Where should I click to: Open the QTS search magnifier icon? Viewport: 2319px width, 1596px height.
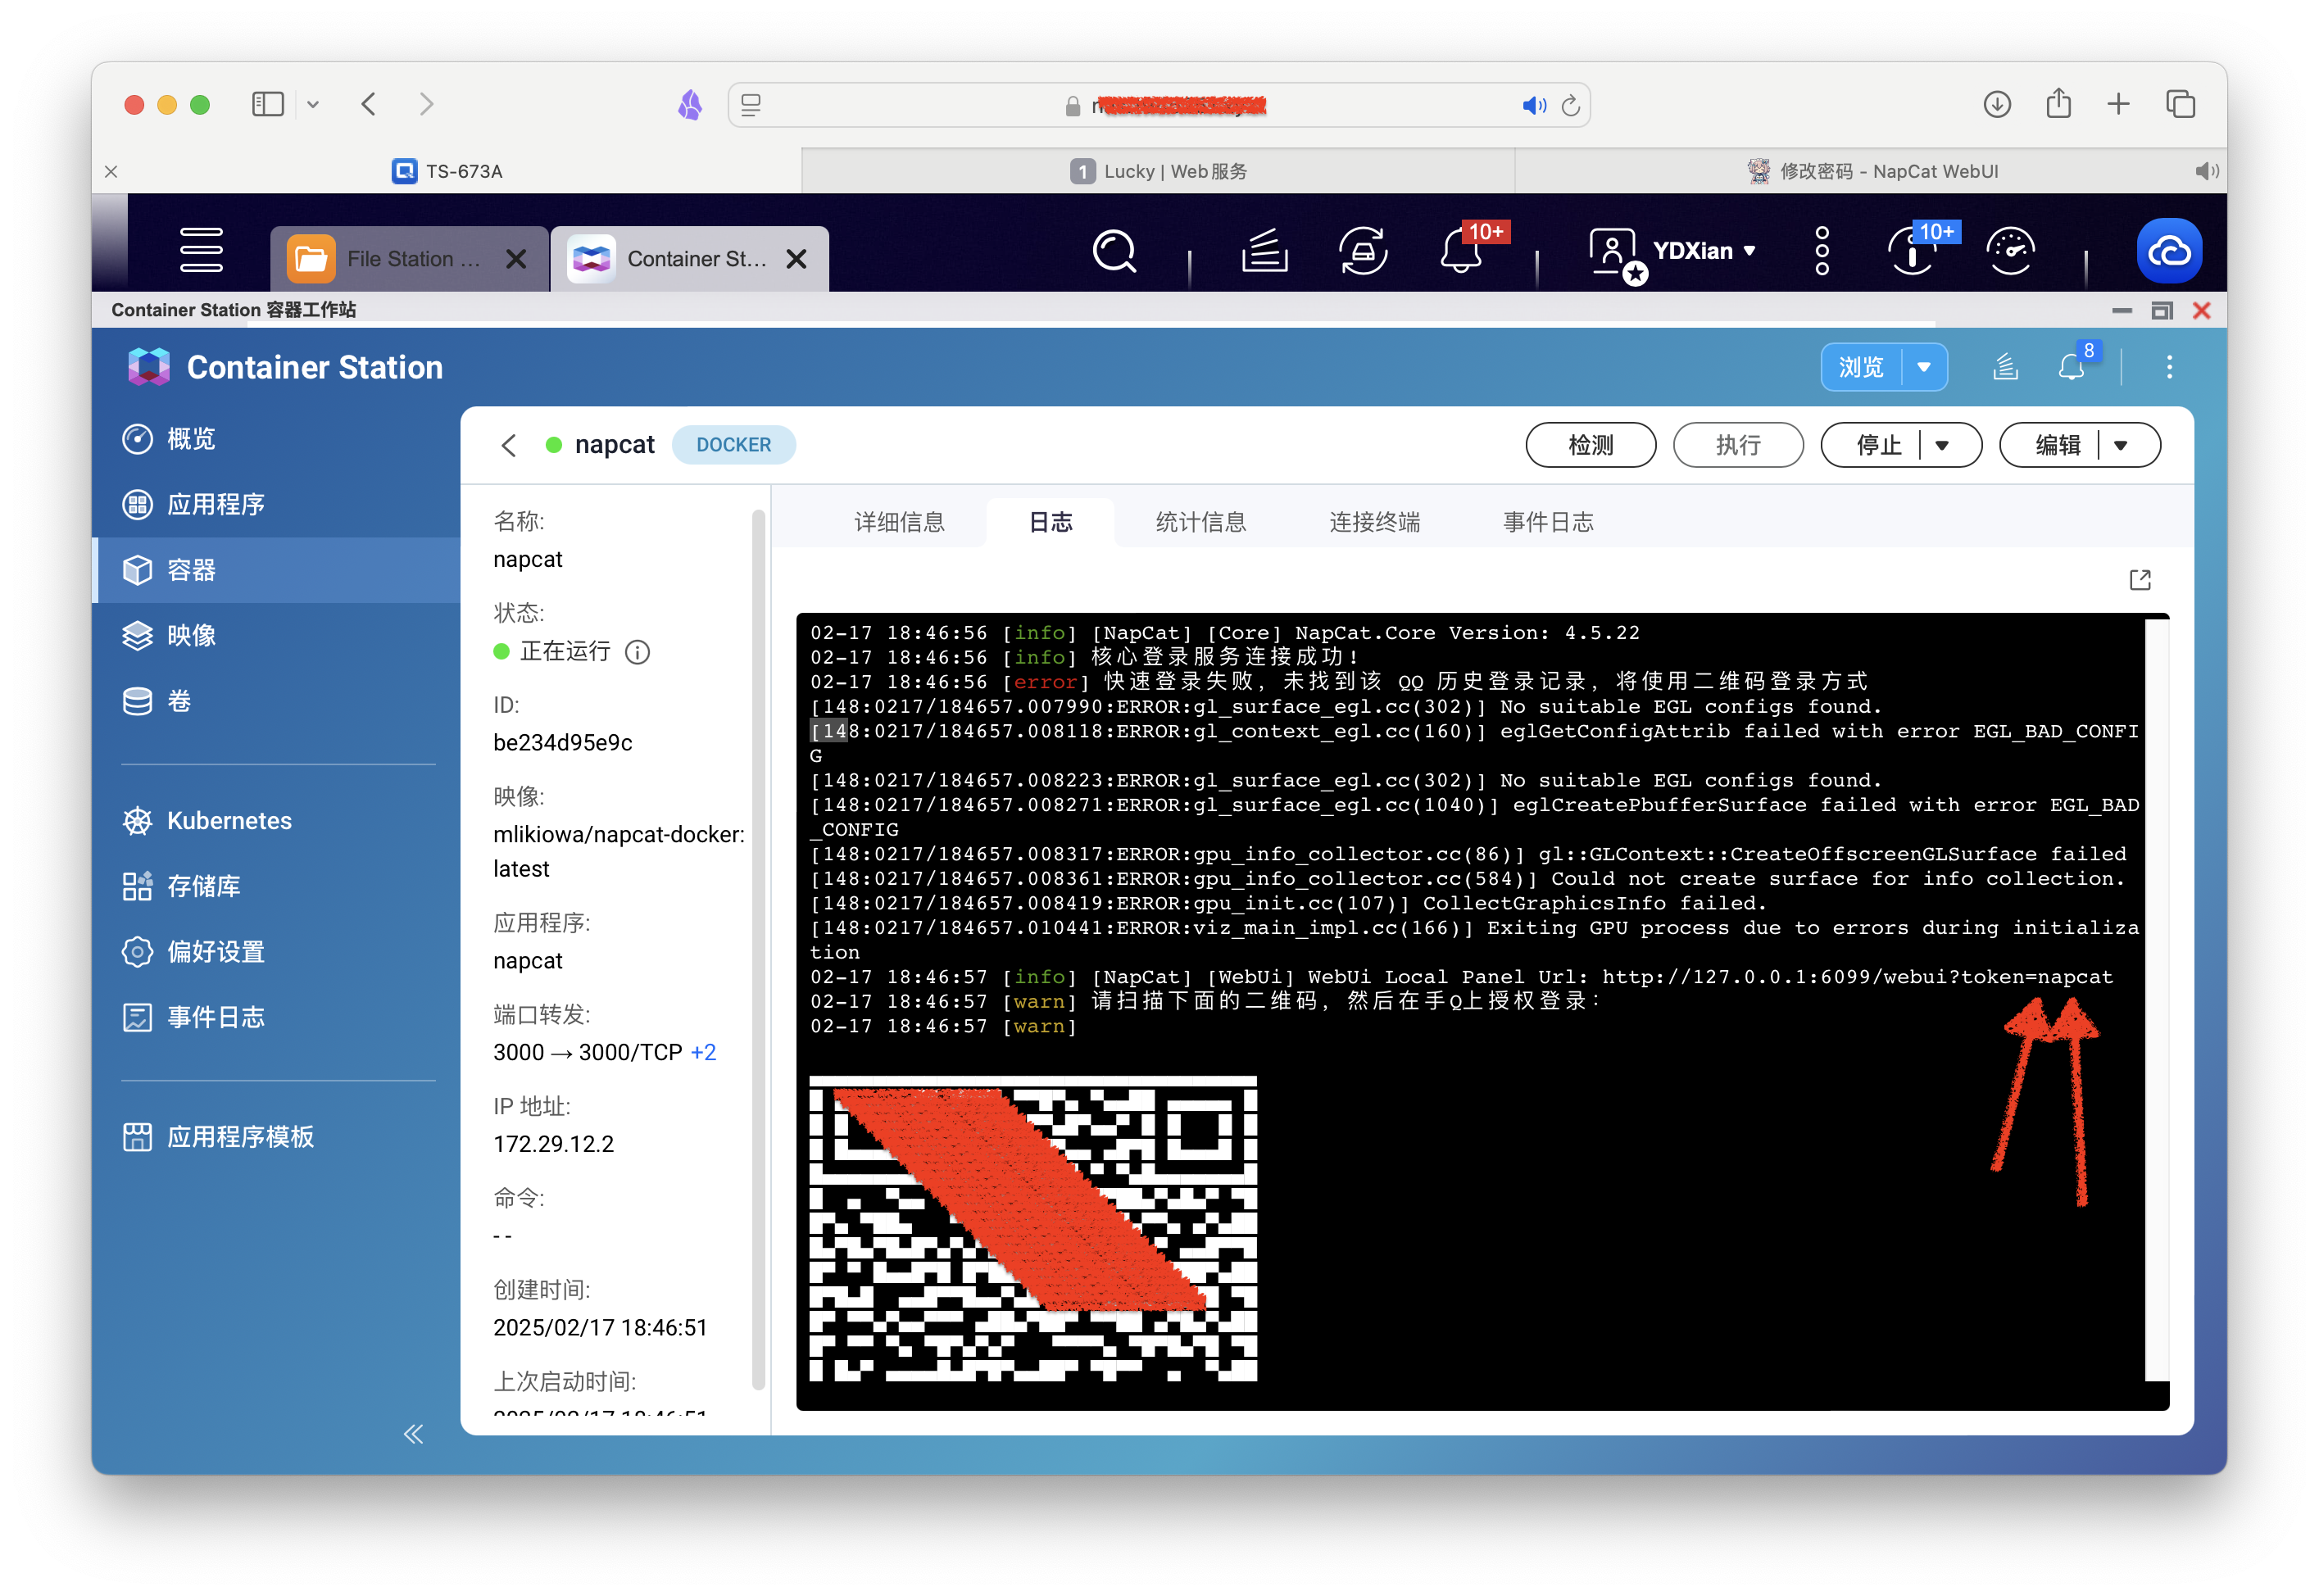point(1114,251)
